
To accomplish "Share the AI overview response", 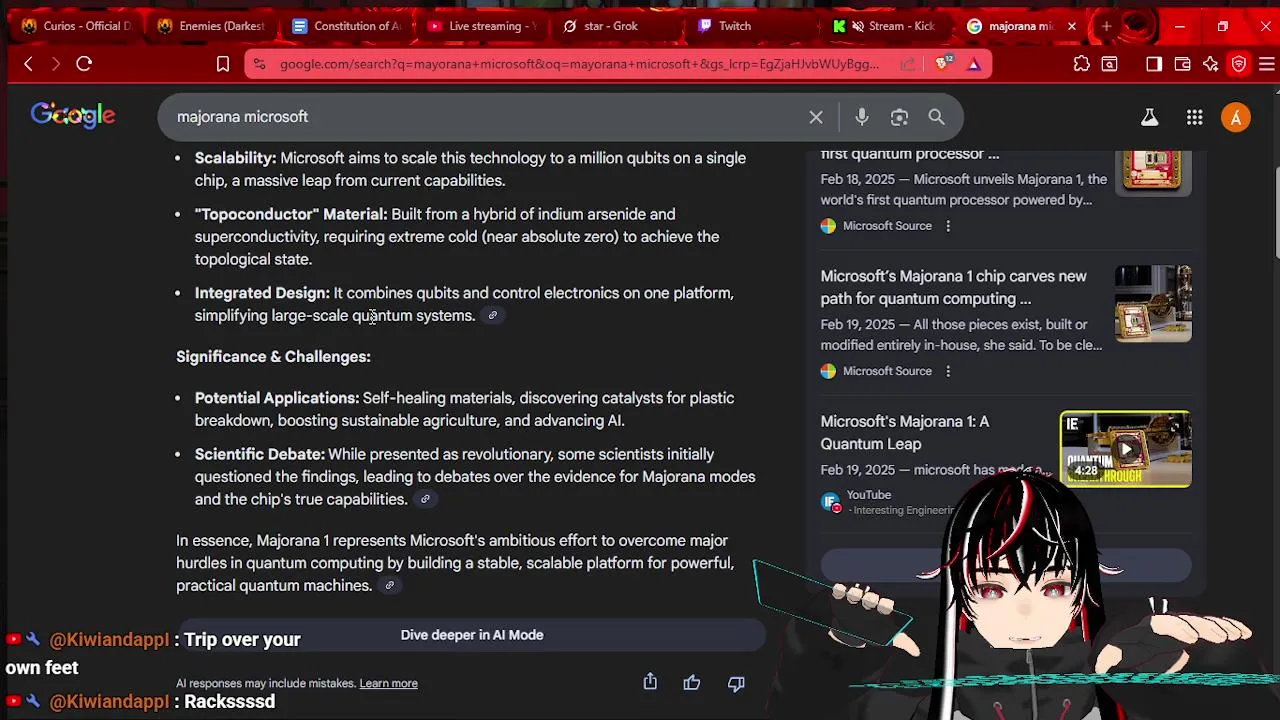I will click(x=650, y=682).
